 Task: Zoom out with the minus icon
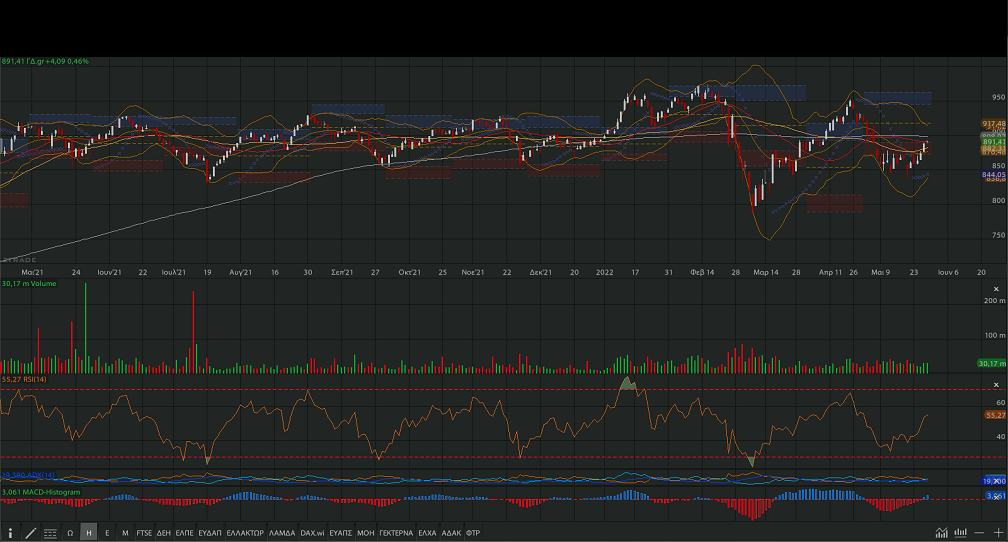point(981,533)
